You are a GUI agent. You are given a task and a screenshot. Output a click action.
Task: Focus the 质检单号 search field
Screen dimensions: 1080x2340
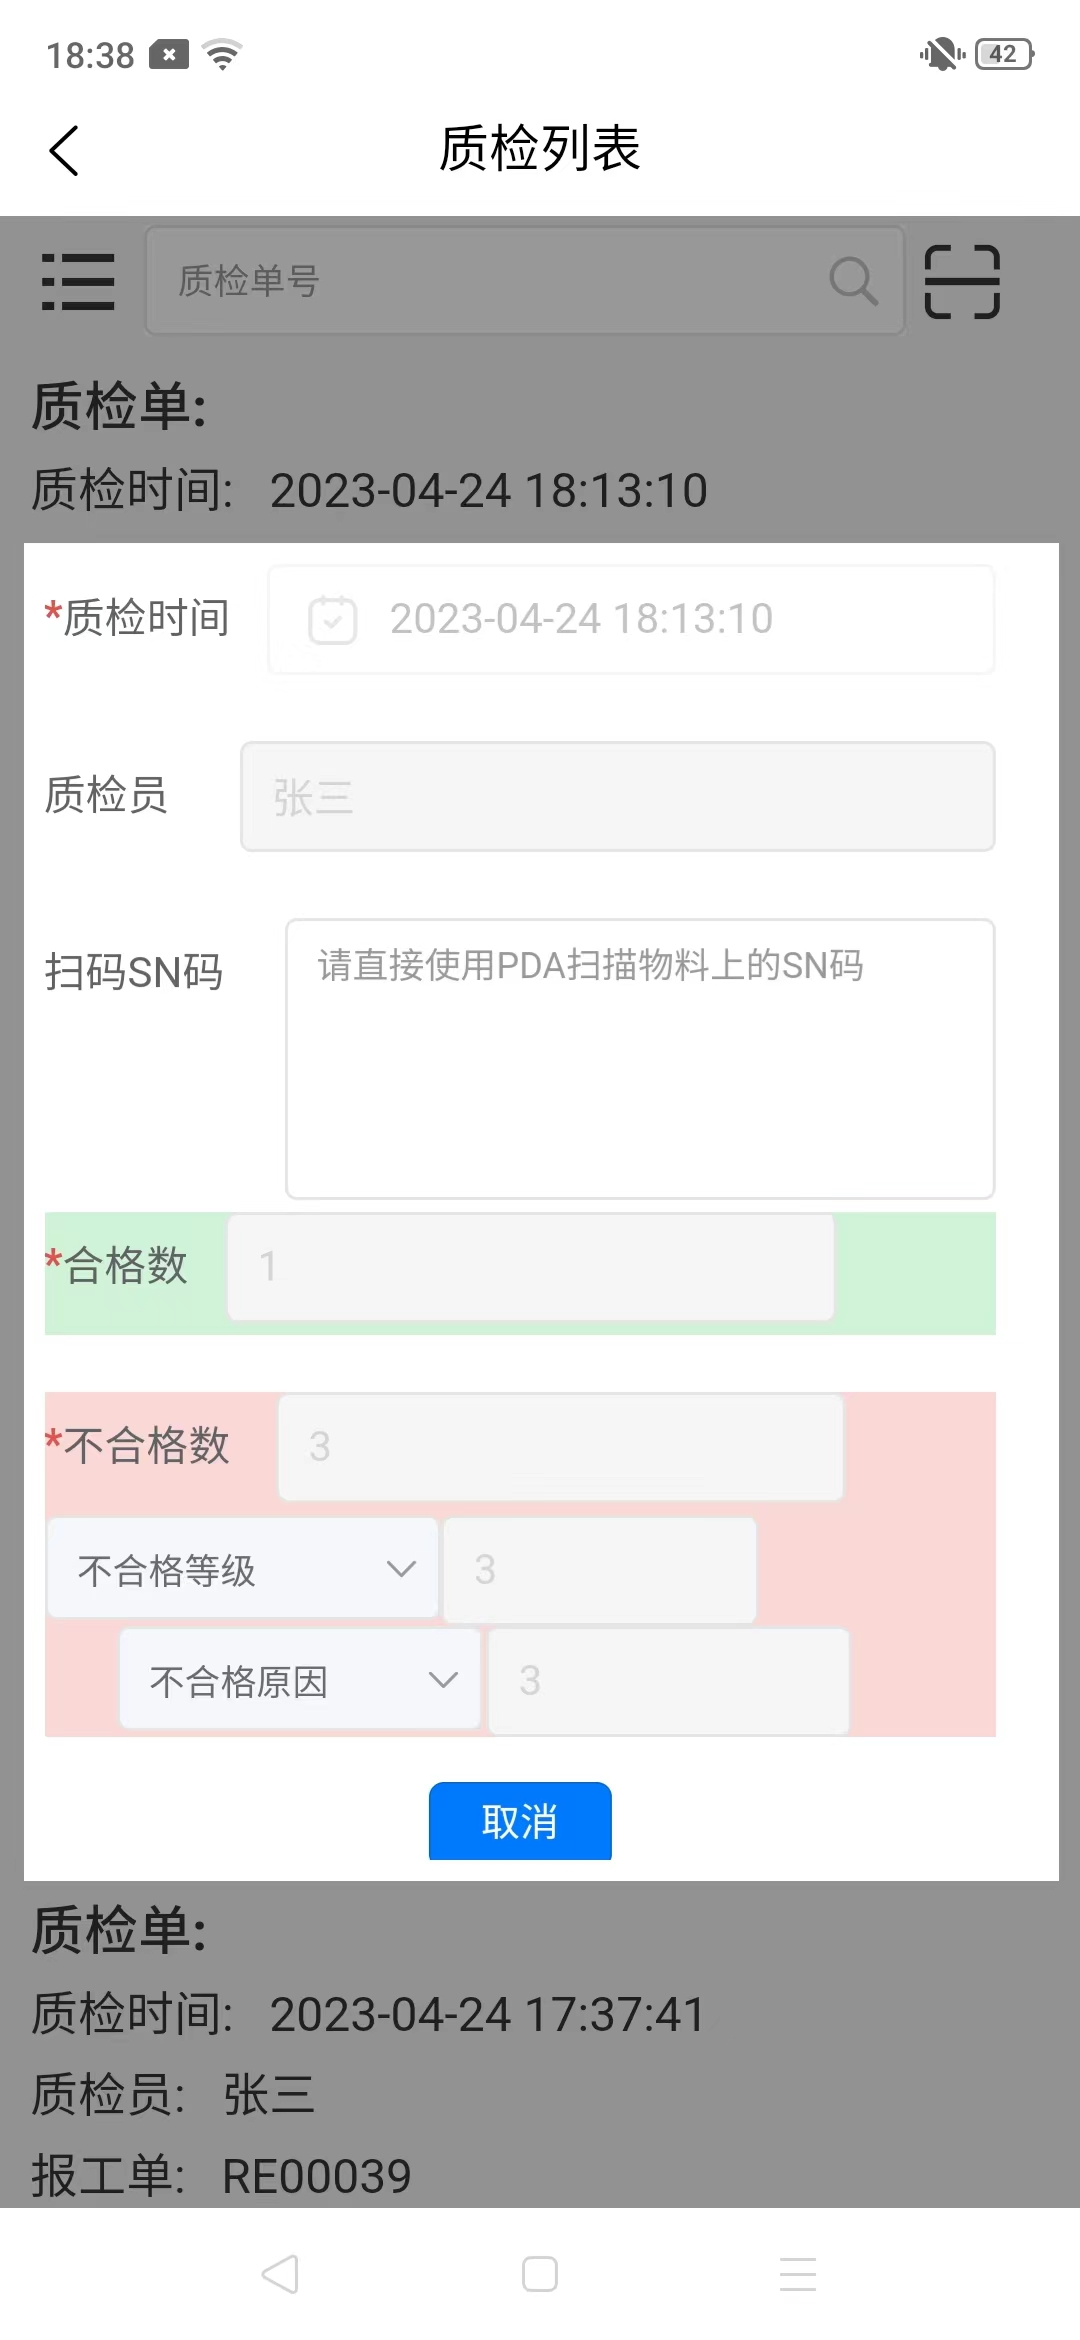(490, 281)
